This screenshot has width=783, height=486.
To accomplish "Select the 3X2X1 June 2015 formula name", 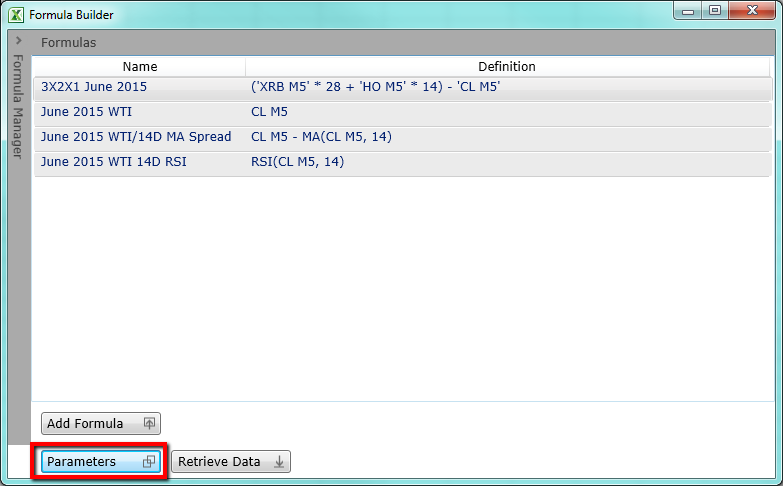I will (94, 87).
